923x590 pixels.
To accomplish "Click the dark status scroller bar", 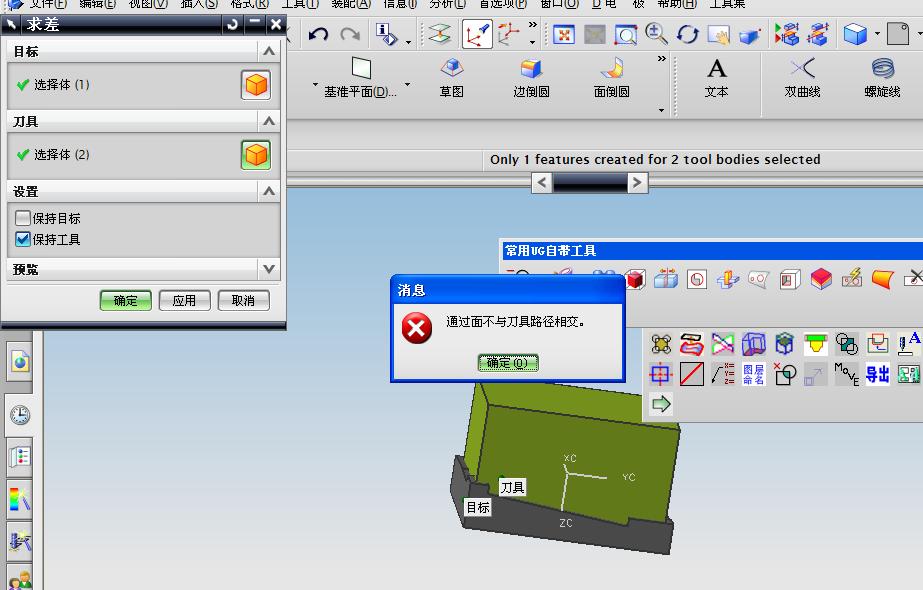I will click(x=589, y=183).
